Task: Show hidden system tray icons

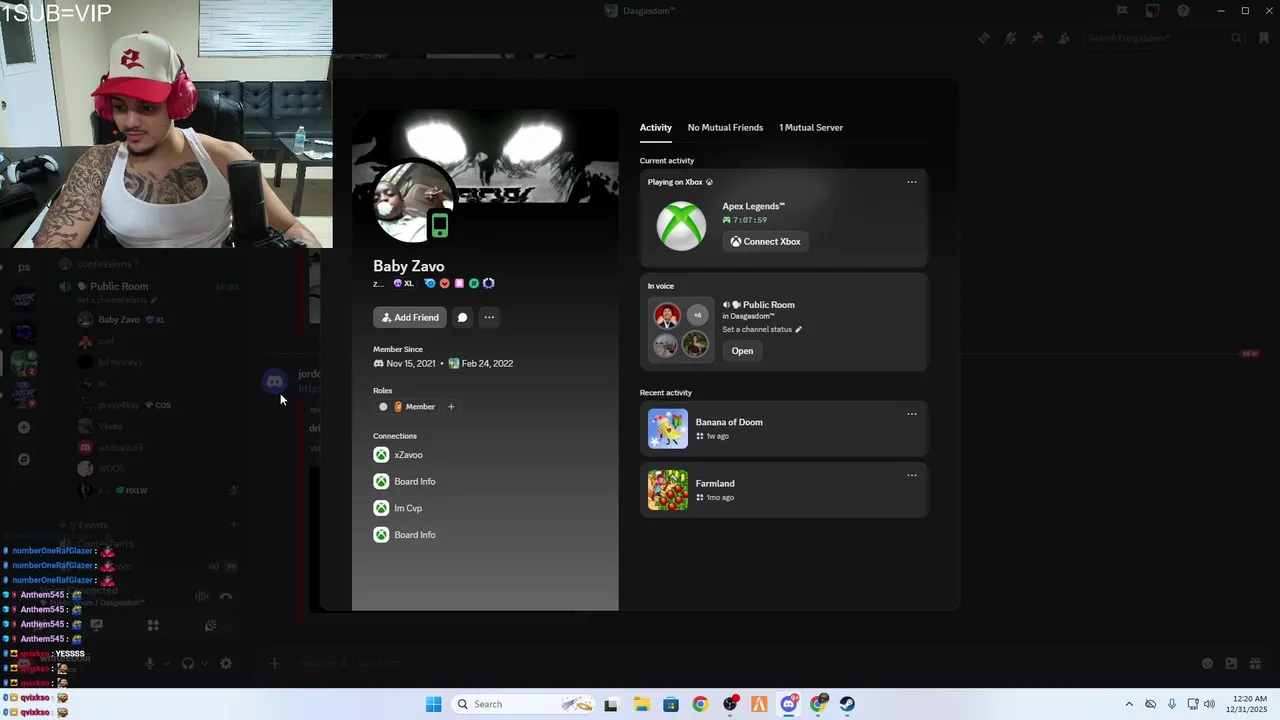Action: point(1129,704)
